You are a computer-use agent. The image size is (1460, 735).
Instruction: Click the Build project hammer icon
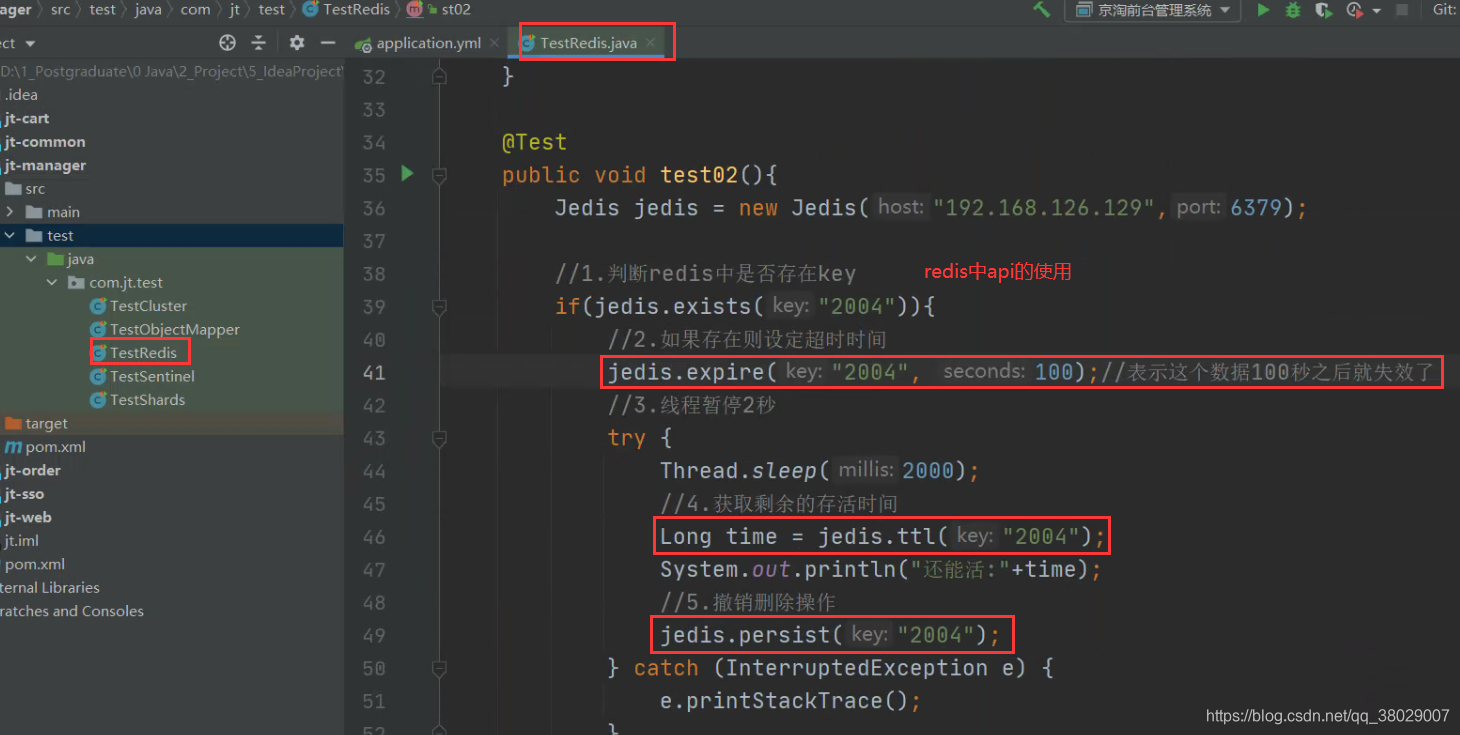(x=1042, y=10)
